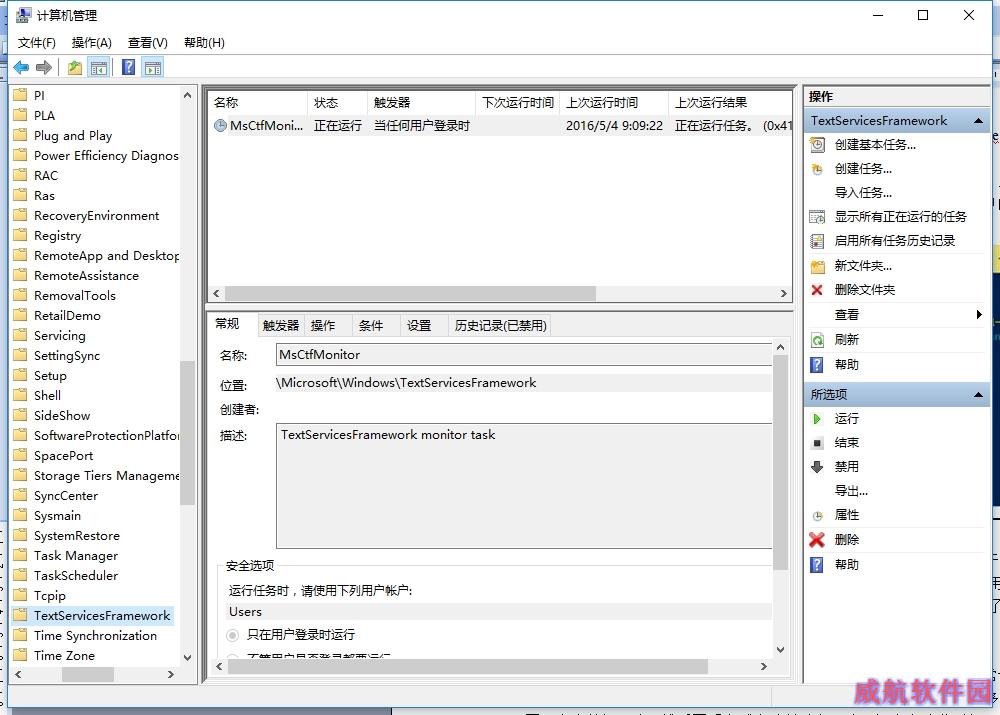The width and height of the screenshot is (1000, 715).
Task: Click the 新文件夹 folder icon
Action: (x=817, y=266)
